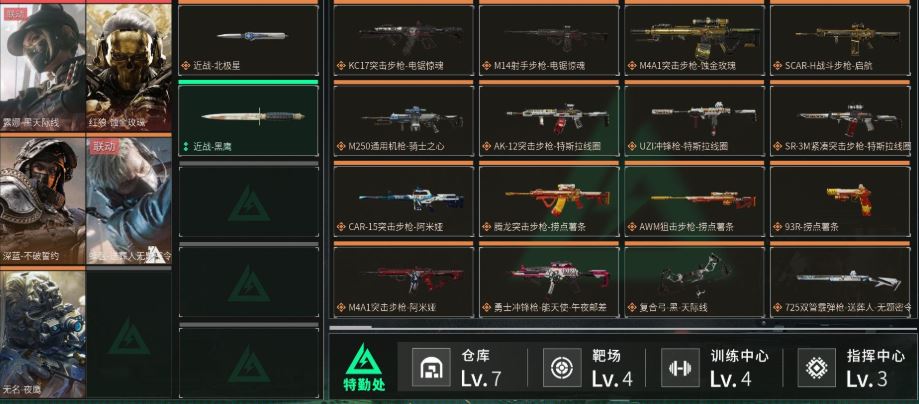Viewport: 919px width, 404px height.
Task: Select the 93R pistol skin
Action: (840, 201)
